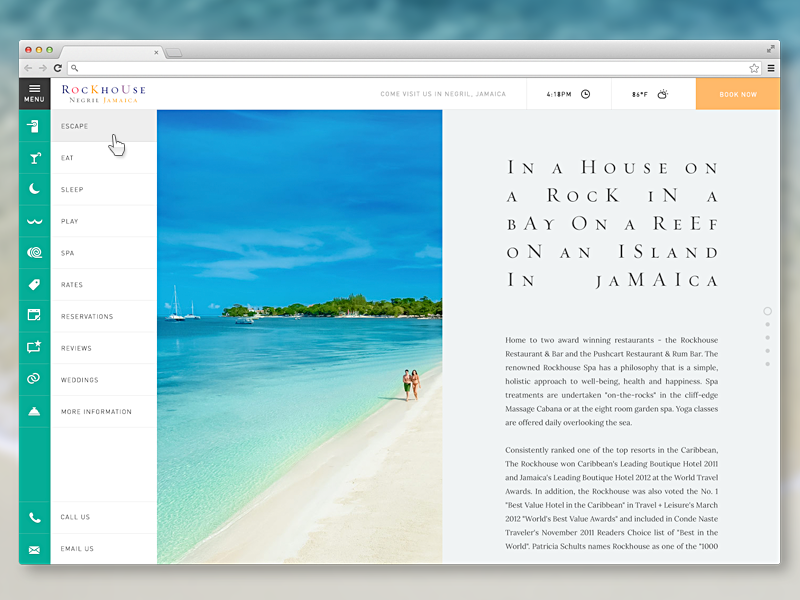Click the linked rings Weddings icon
Screen dimensions: 800x600
coord(34,379)
